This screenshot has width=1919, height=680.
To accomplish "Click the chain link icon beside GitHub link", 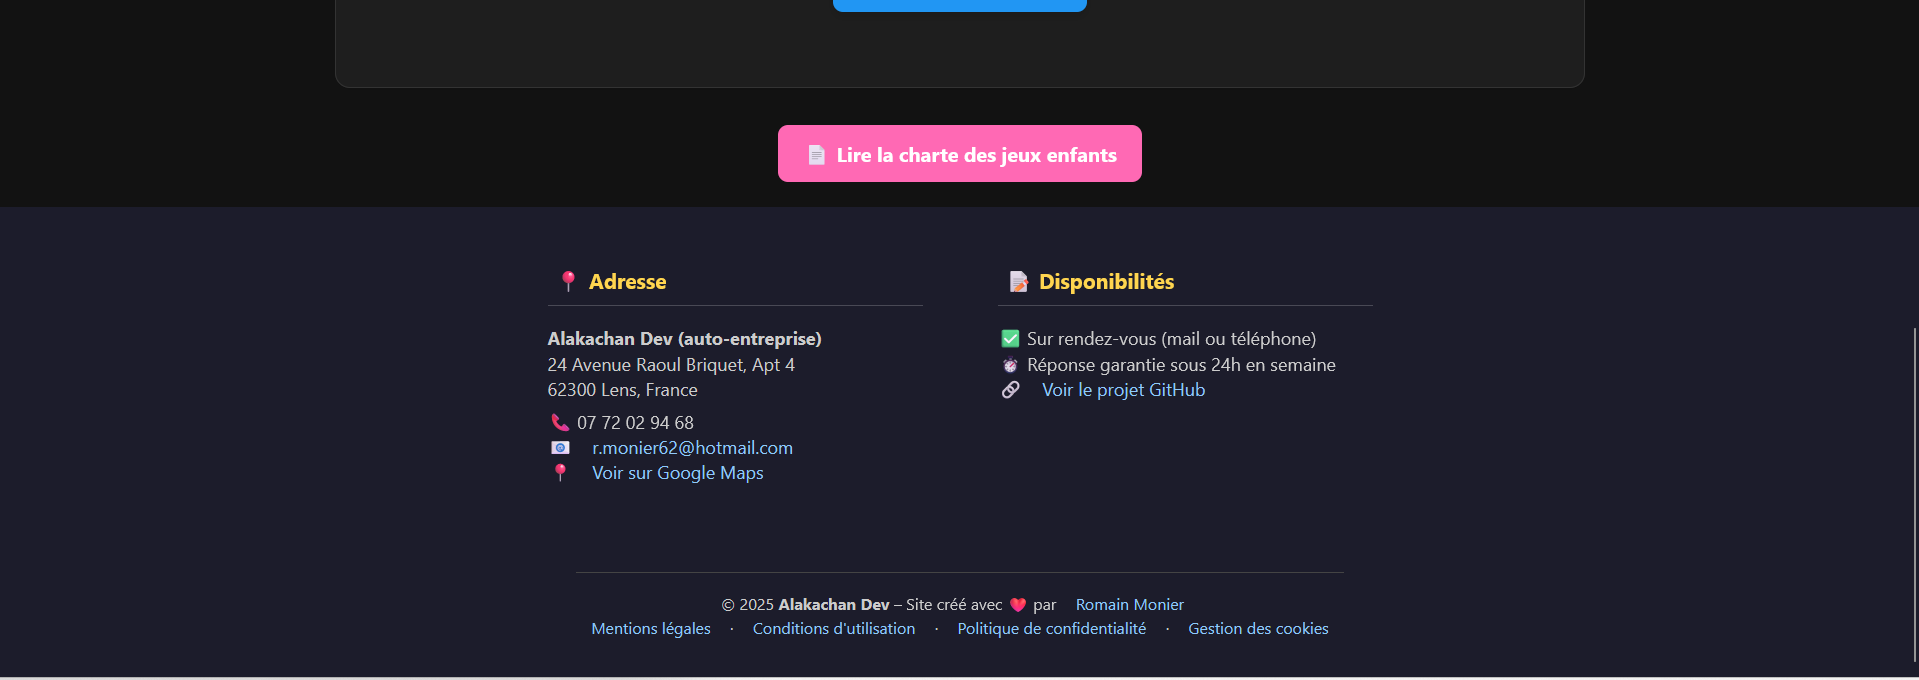I will point(1011,390).
